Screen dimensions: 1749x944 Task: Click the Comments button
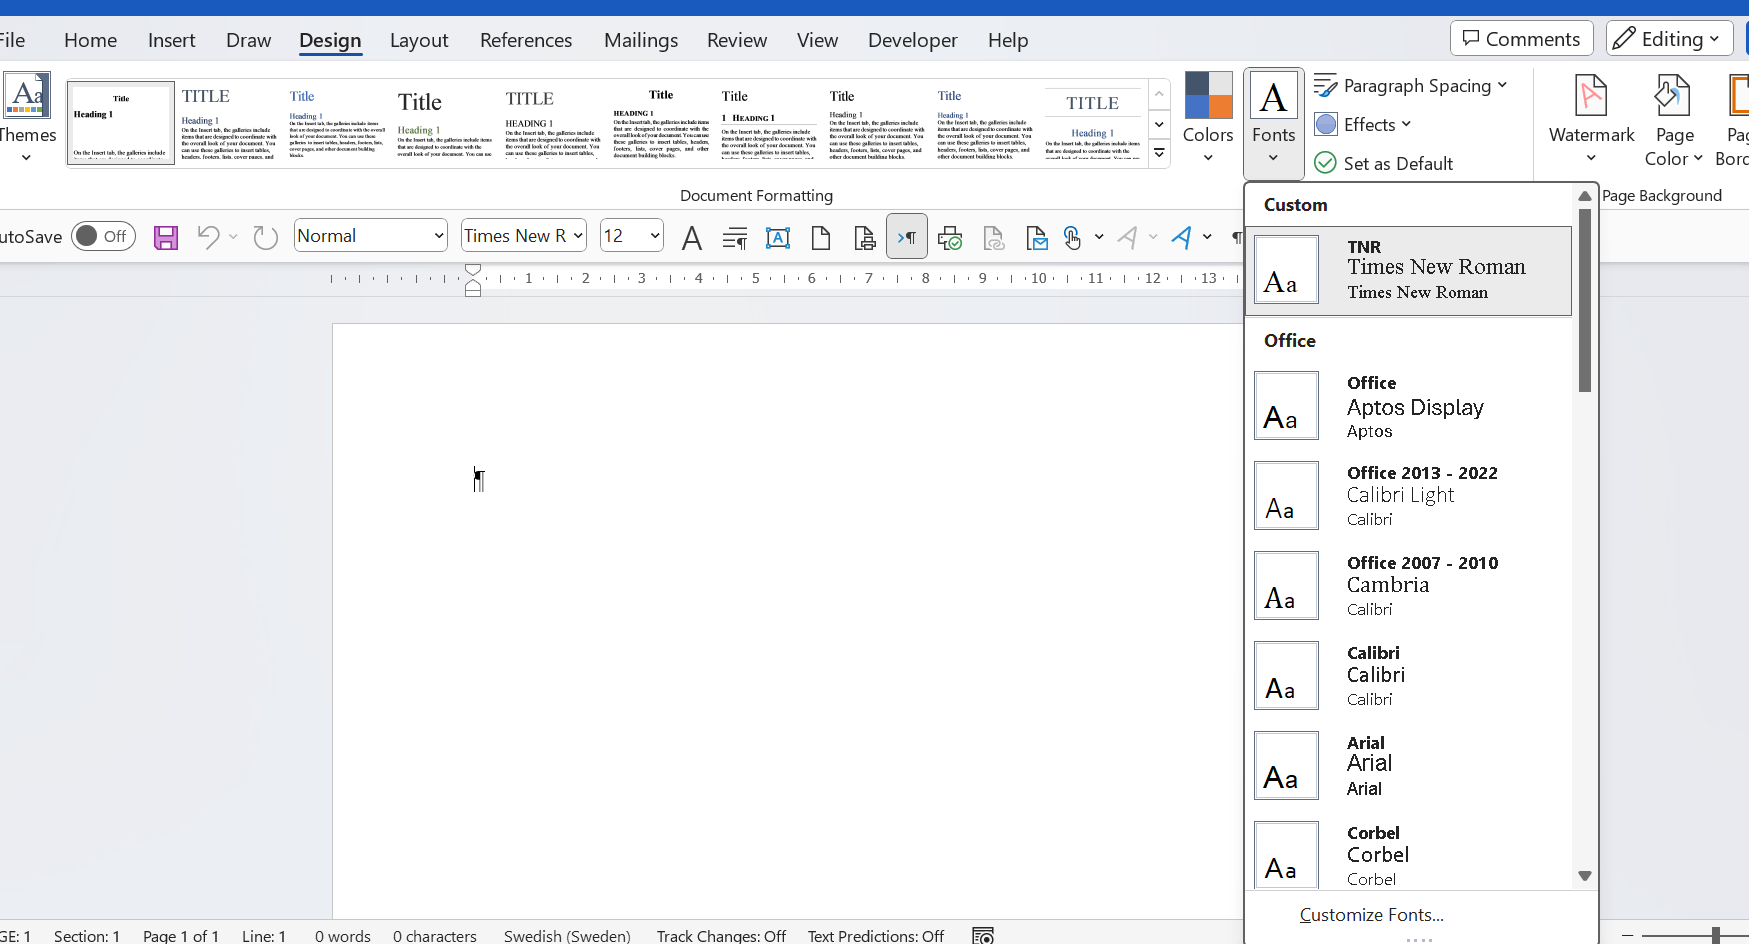coord(1521,39)
